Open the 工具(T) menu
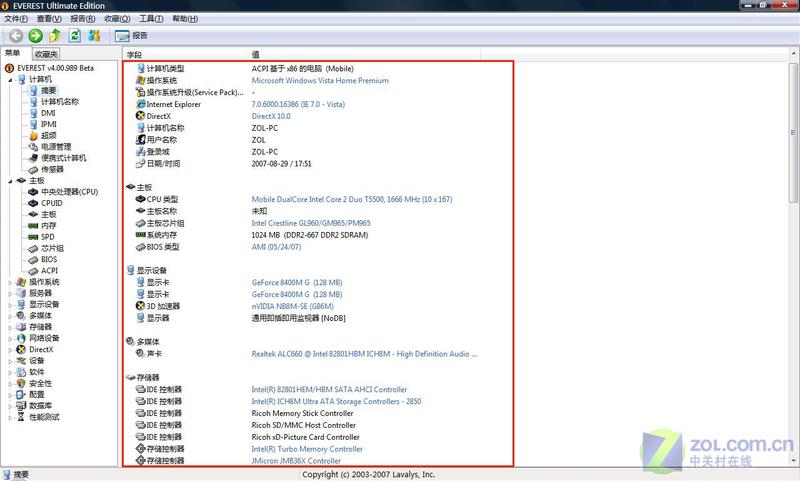The width and height of the screenshot is (800, 481). coord(151,19)
